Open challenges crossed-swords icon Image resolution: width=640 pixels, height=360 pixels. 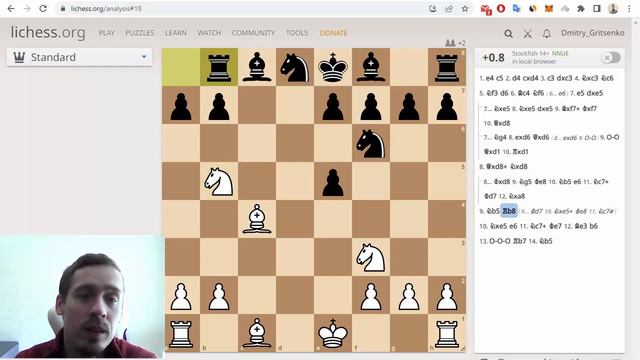click(527, 34)
